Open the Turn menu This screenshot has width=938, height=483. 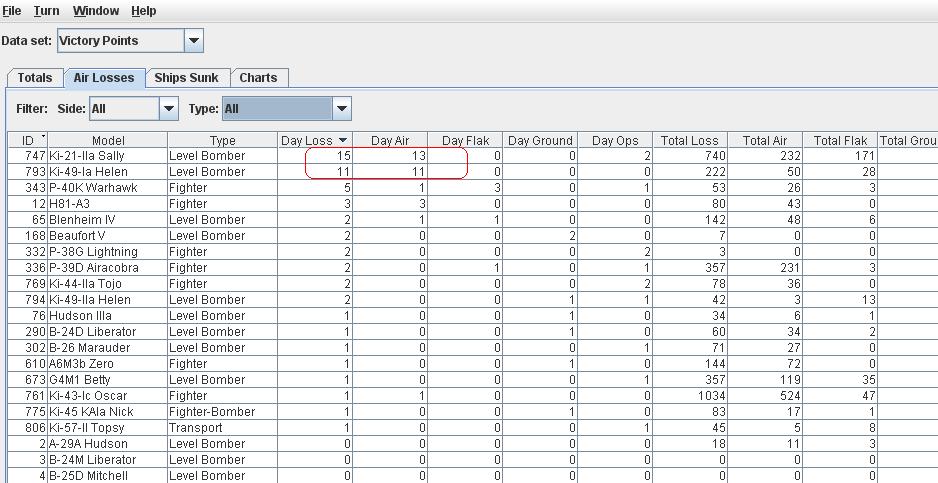[46, 11]
